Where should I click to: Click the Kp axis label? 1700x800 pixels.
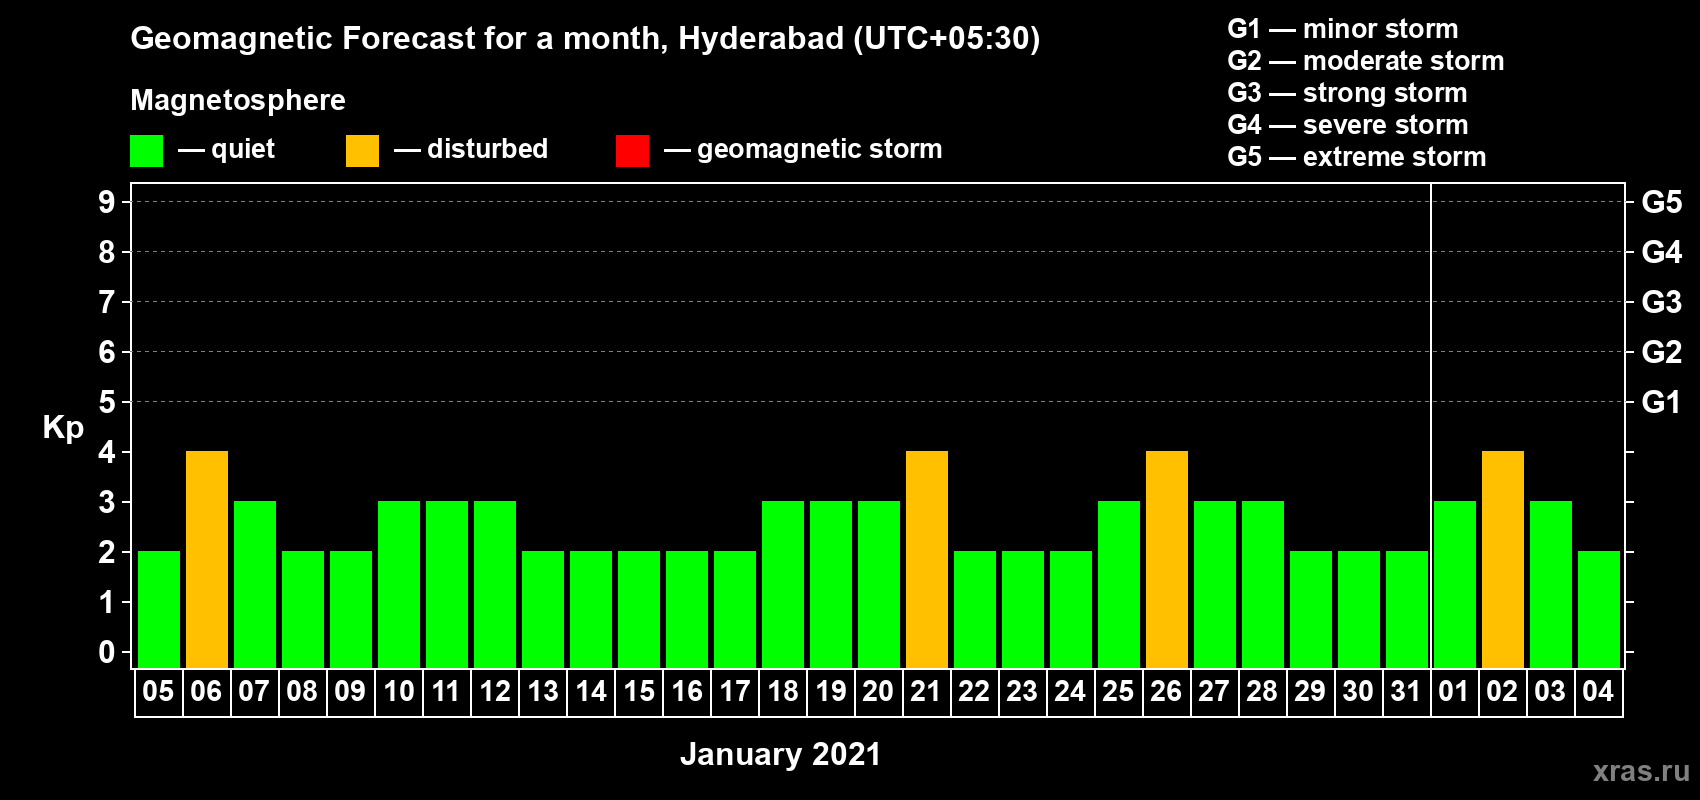click(63, 428)
